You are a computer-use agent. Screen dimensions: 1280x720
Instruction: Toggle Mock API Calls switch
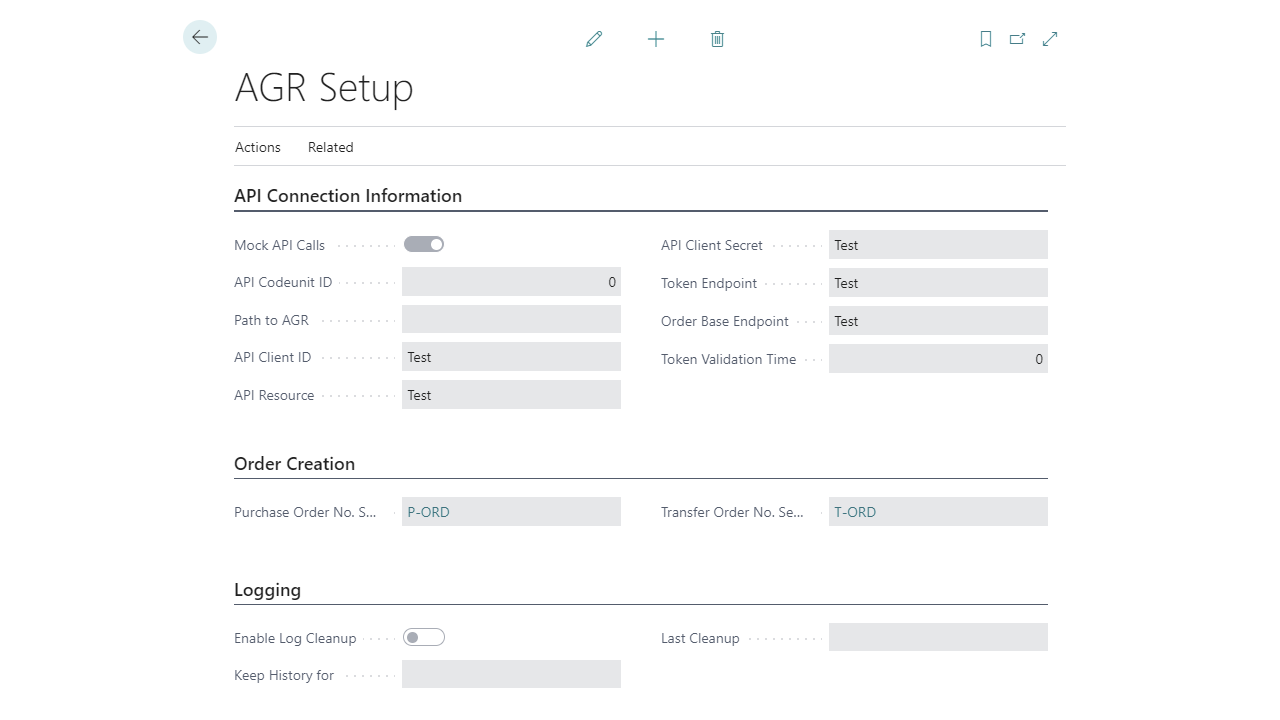click(424, 244)
